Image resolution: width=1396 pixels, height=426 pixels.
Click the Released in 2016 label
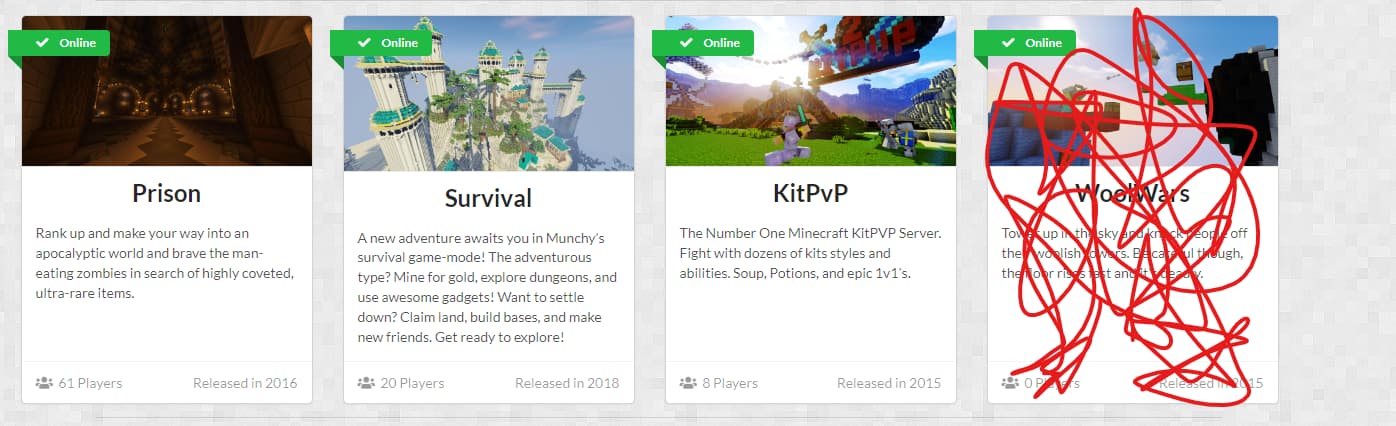point(245,383)
